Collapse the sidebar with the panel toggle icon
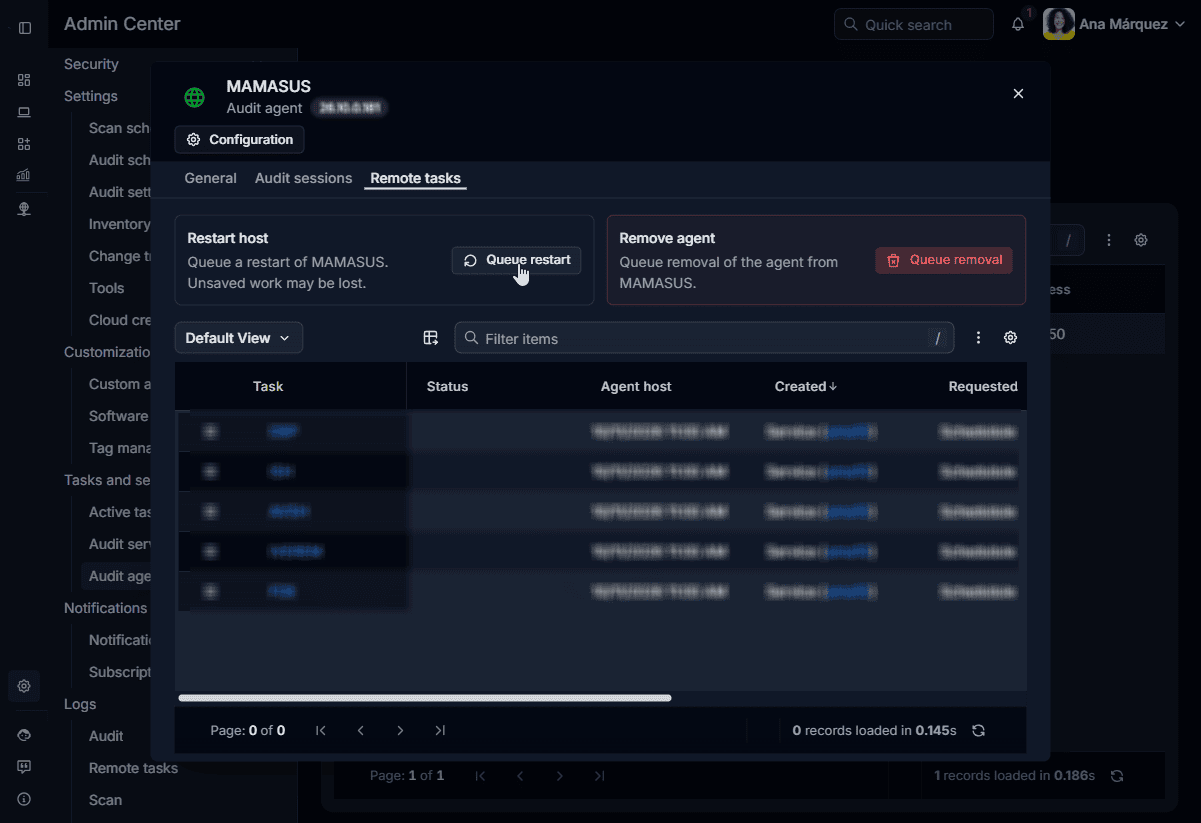1201x823 pixels. click(x=25, y=28)
